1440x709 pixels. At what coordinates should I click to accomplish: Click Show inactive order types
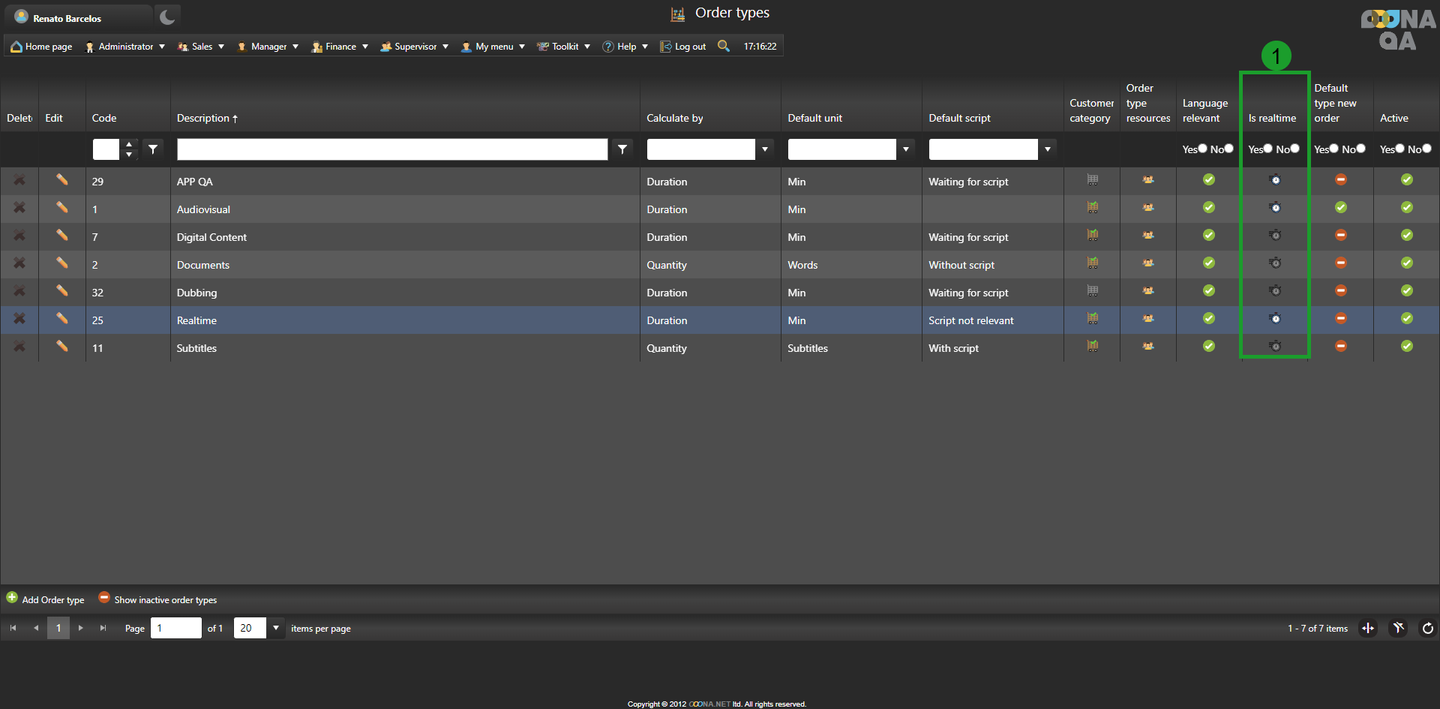click(158, 599)
